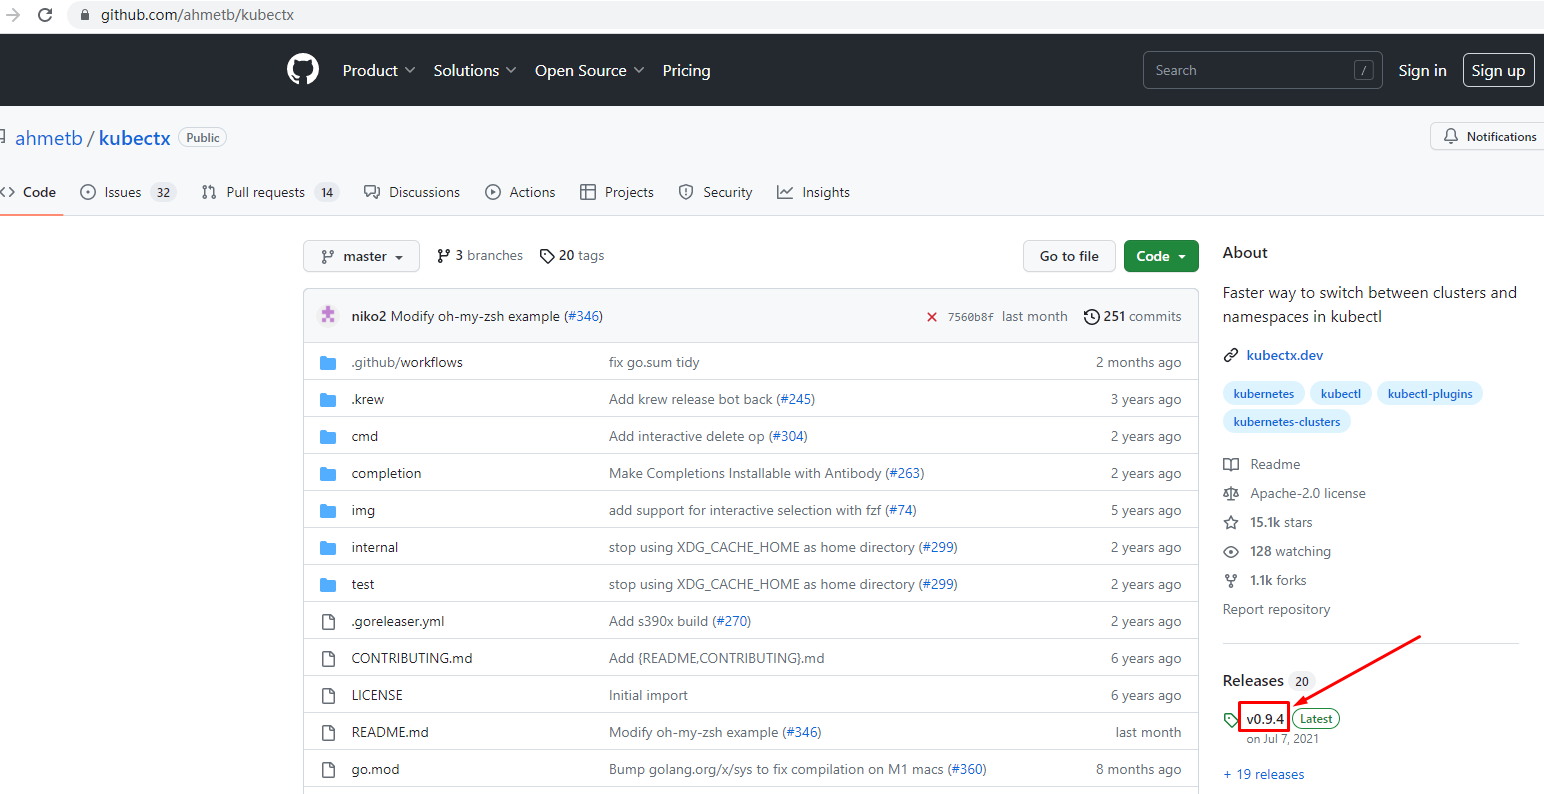Switch to the Issues tab

click(128, 192)
